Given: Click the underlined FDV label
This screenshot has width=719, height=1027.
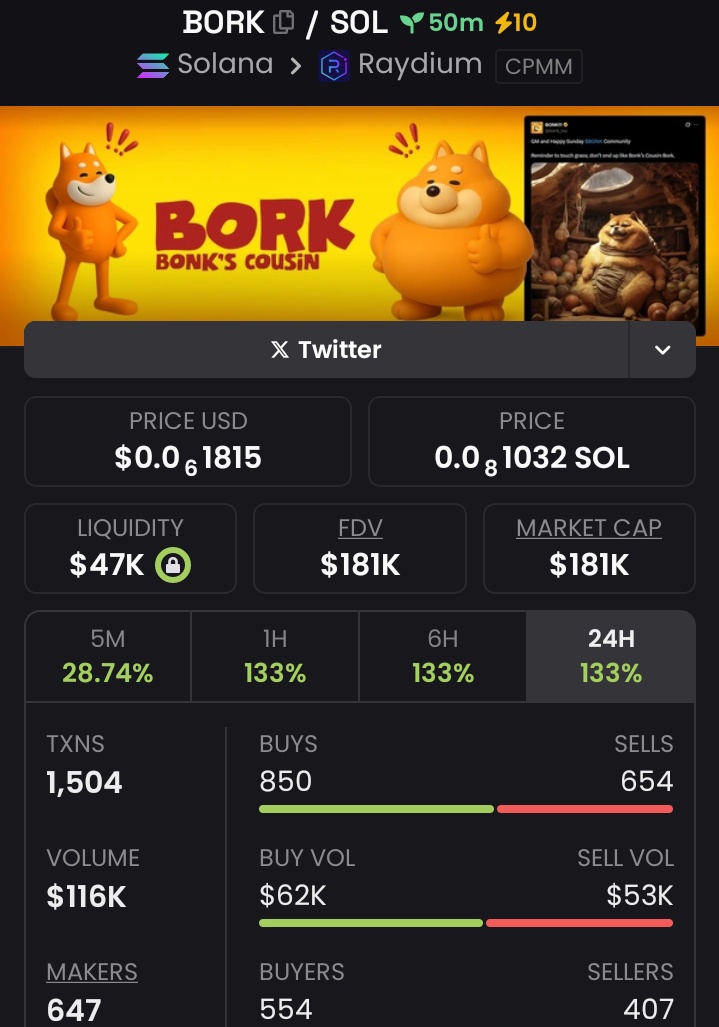Looking at the screenshot, I should (x=360, y=528).
